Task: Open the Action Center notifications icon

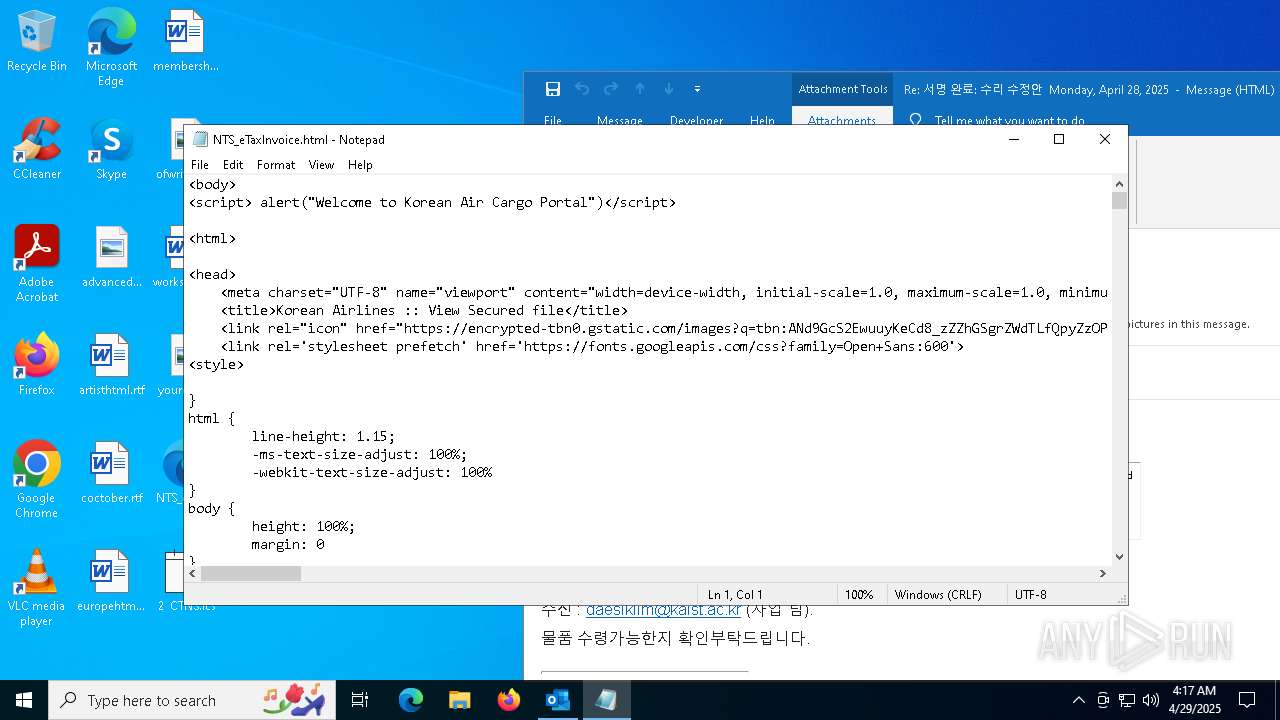Action: pyautogui.click(x=1247, y=700)
